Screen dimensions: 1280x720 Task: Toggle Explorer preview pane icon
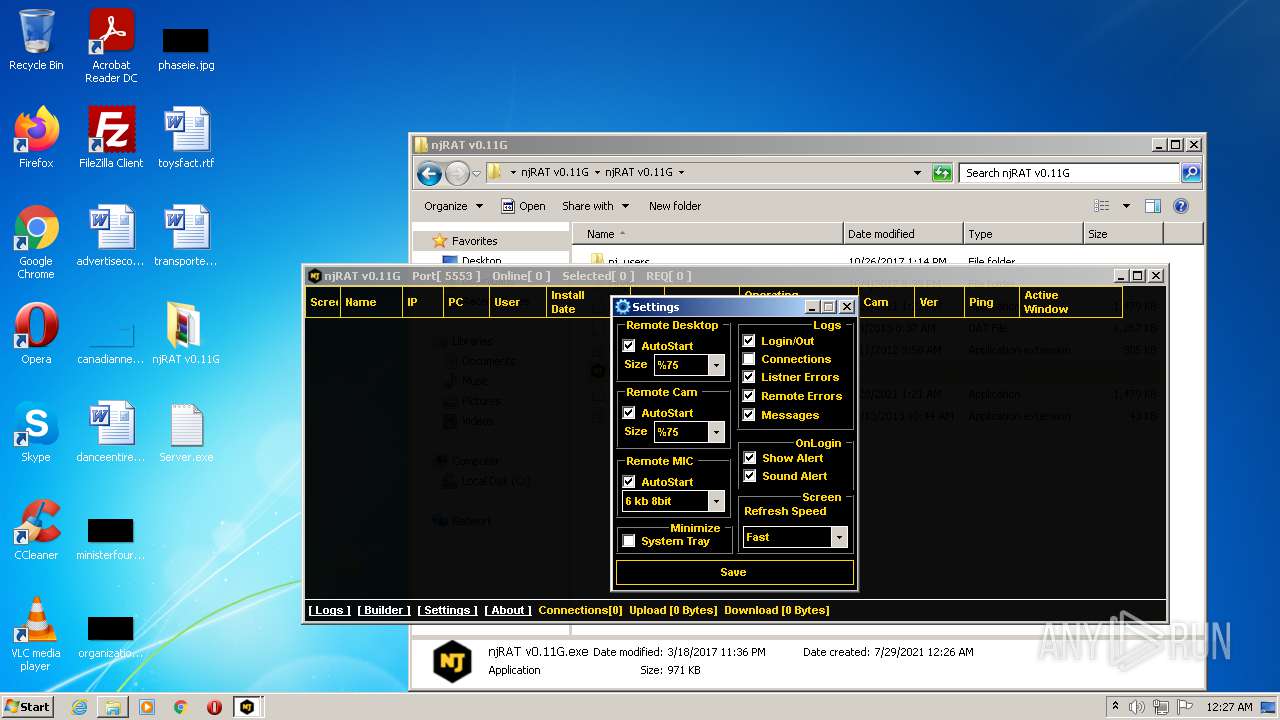coord(1152,206)
